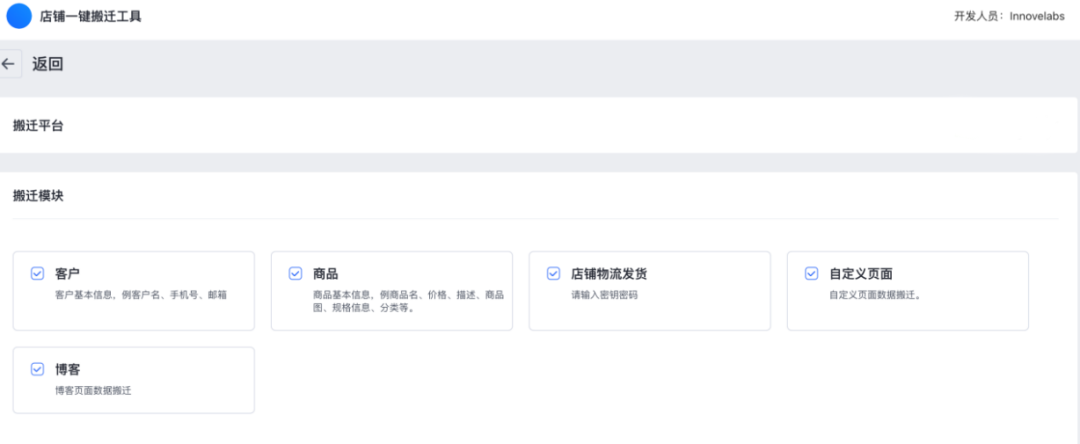Click the 店铺物流发货 card title

tap(609, 274)
